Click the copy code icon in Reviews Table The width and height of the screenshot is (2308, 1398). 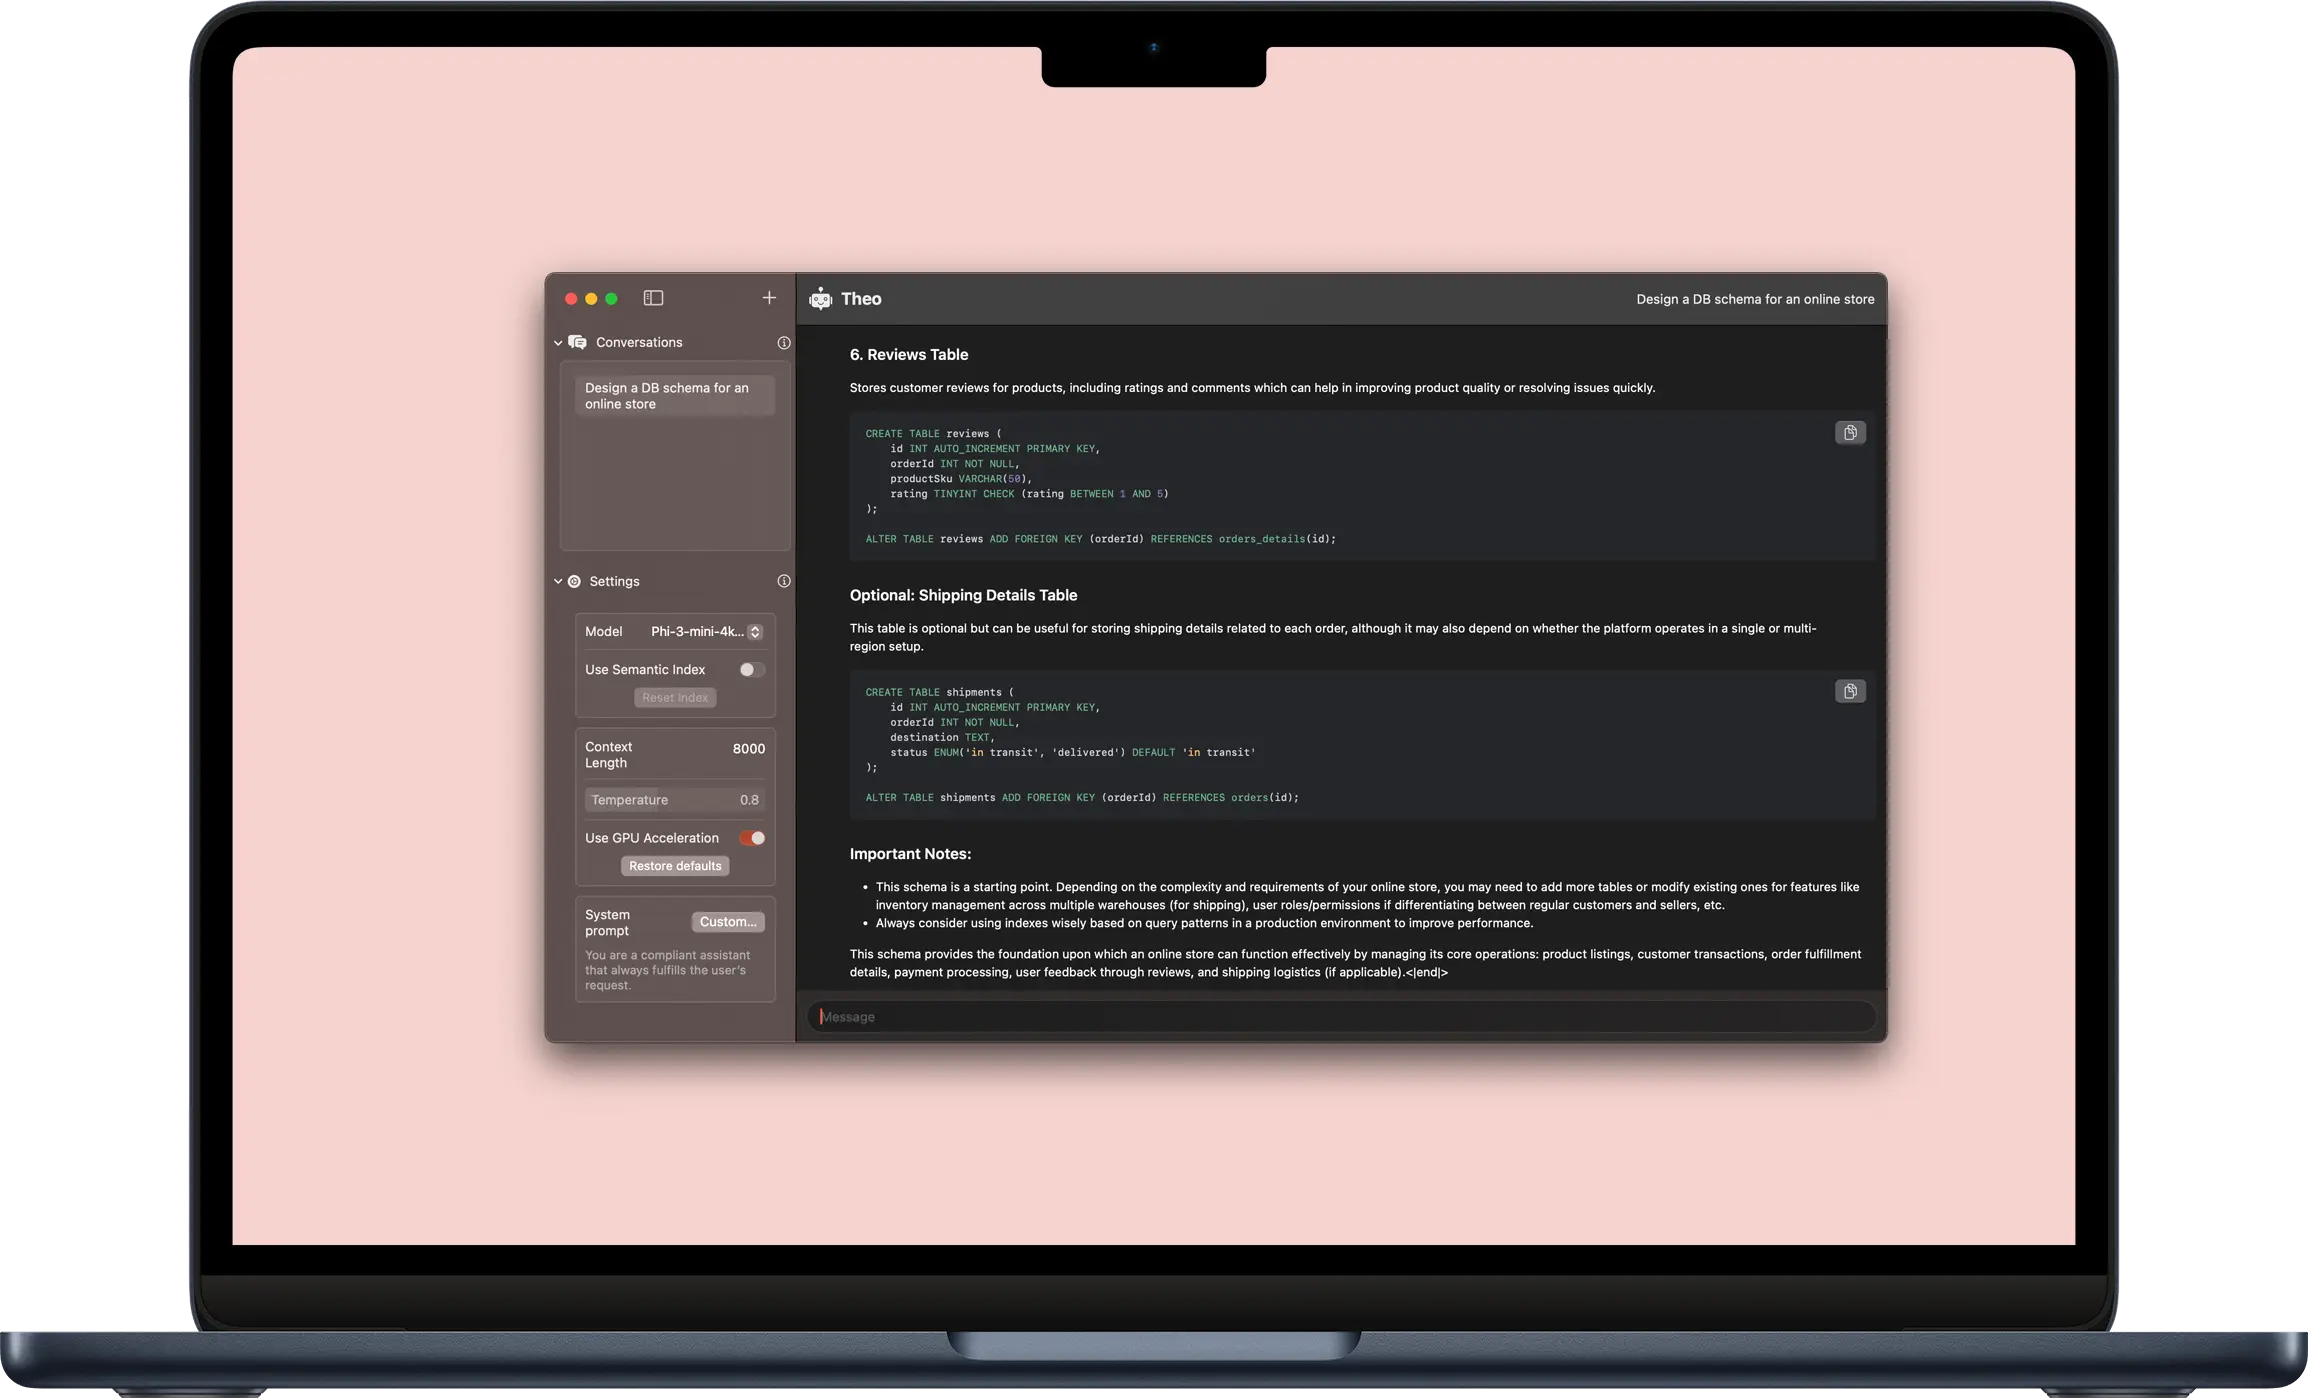click(x=1850, y=432)
